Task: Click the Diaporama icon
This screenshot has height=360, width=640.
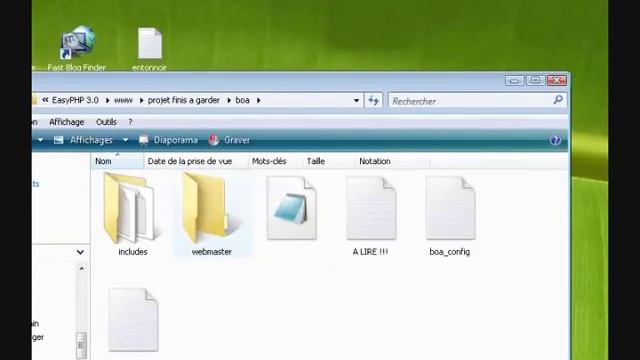Action: 144,140
